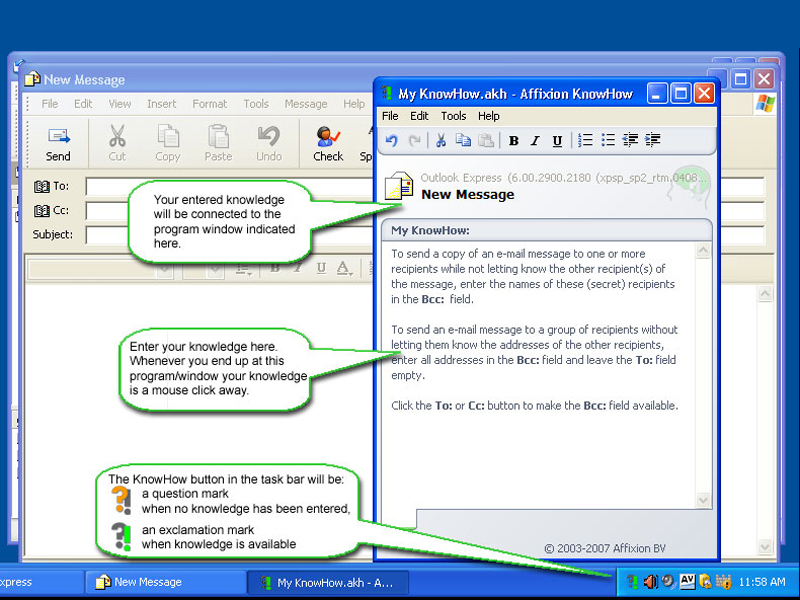Click the Copy icon in New Message toolbar
800x600 pixels.
[168, 144]
